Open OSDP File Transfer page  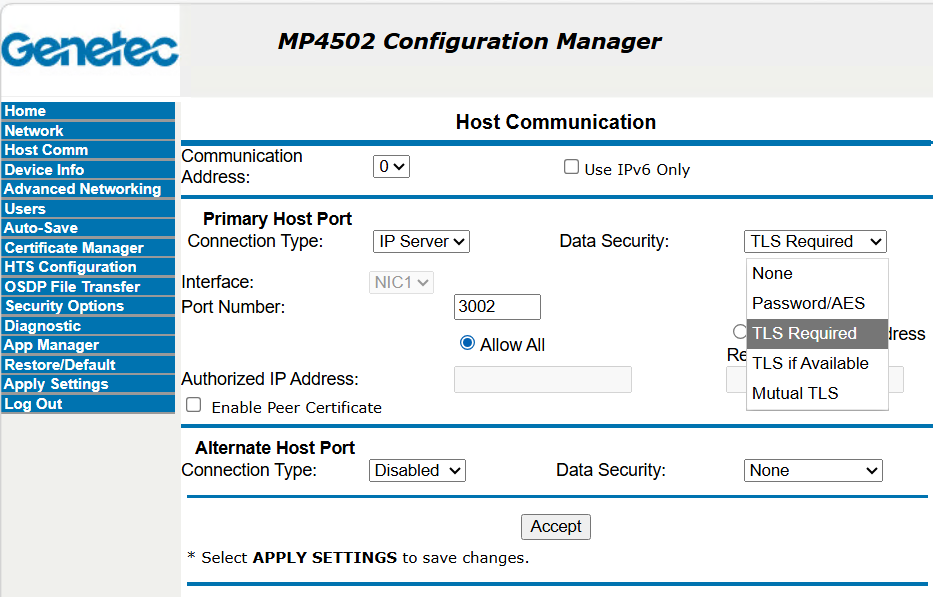pyautogui.click(x=88, y=286)
